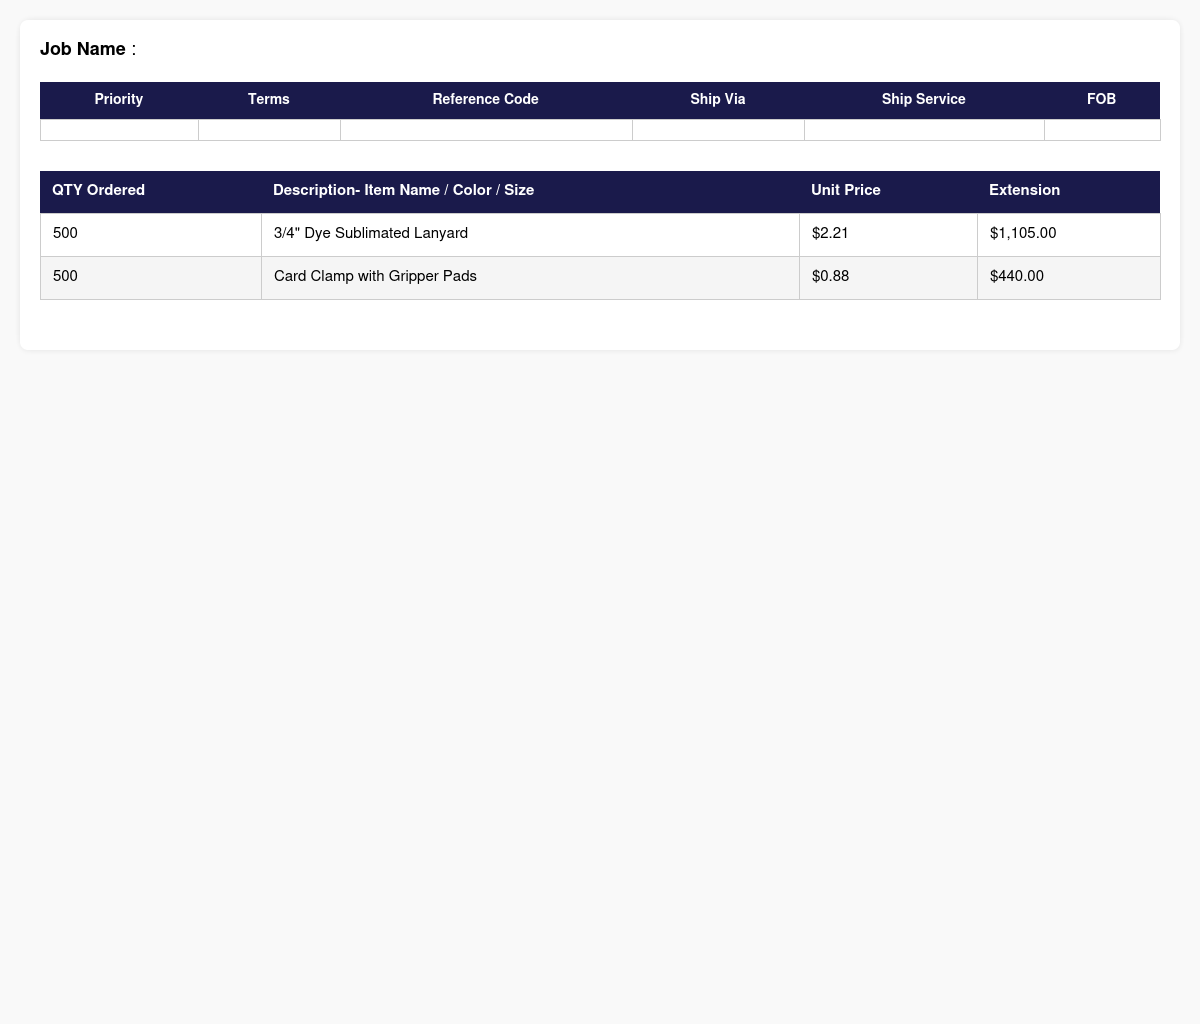
Task: Click the empty cell under Priority
Action: 119,130
